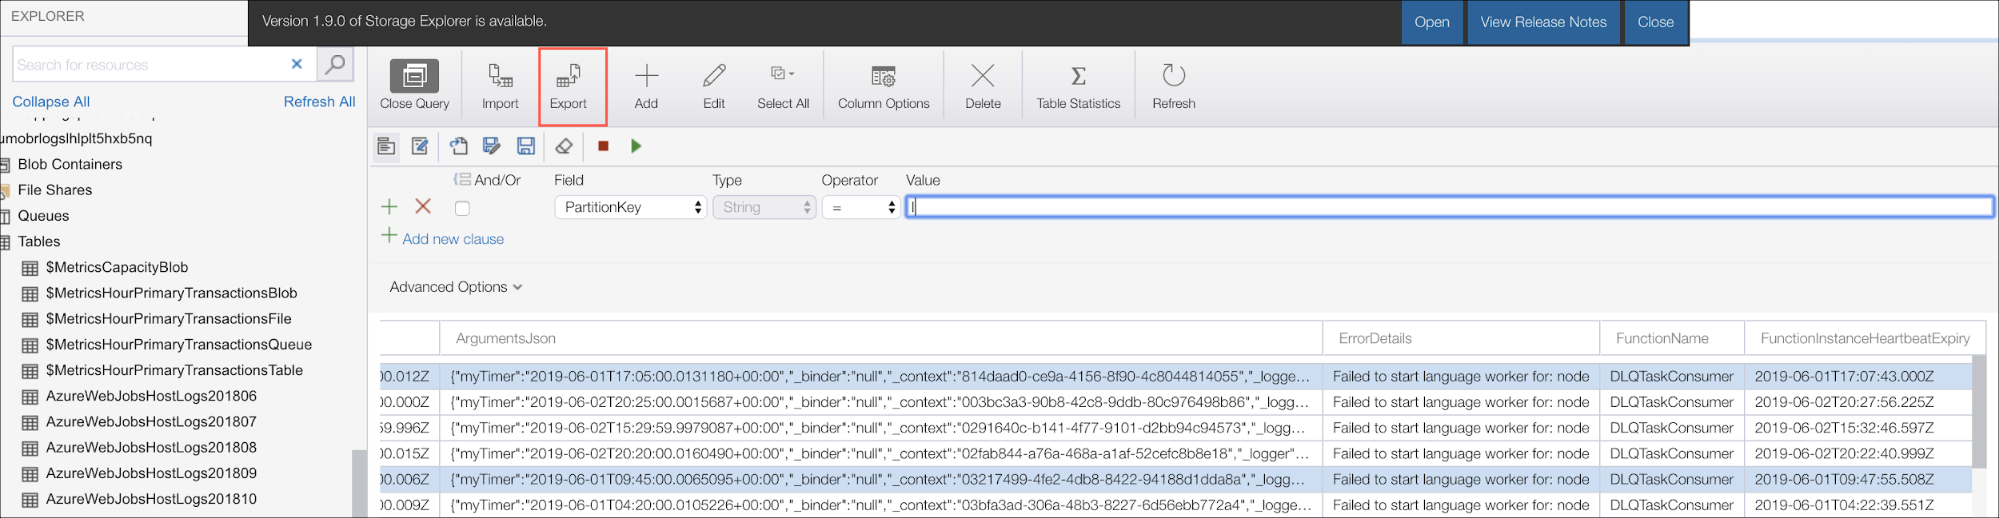1999x518 pixels.
Task: Run the query with green play button
Action: pyautogui.click(x=636, y=146)
